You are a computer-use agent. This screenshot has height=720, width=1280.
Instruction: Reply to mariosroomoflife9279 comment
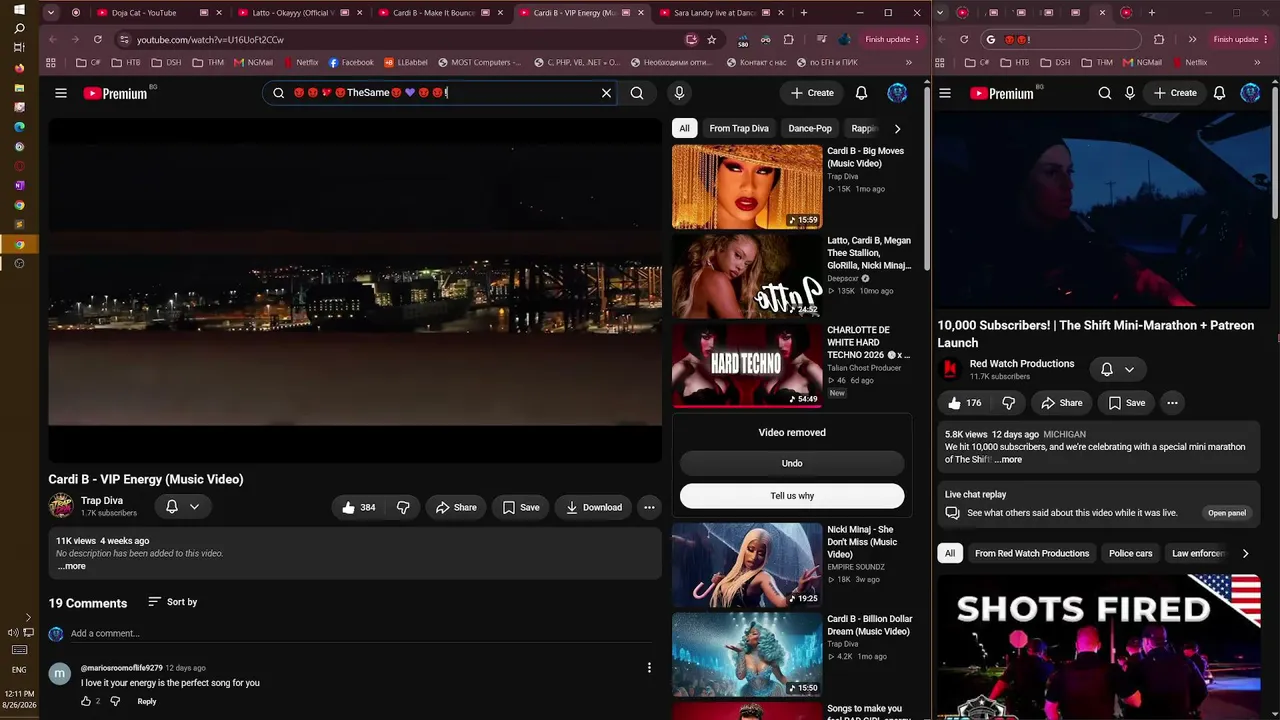147,701
